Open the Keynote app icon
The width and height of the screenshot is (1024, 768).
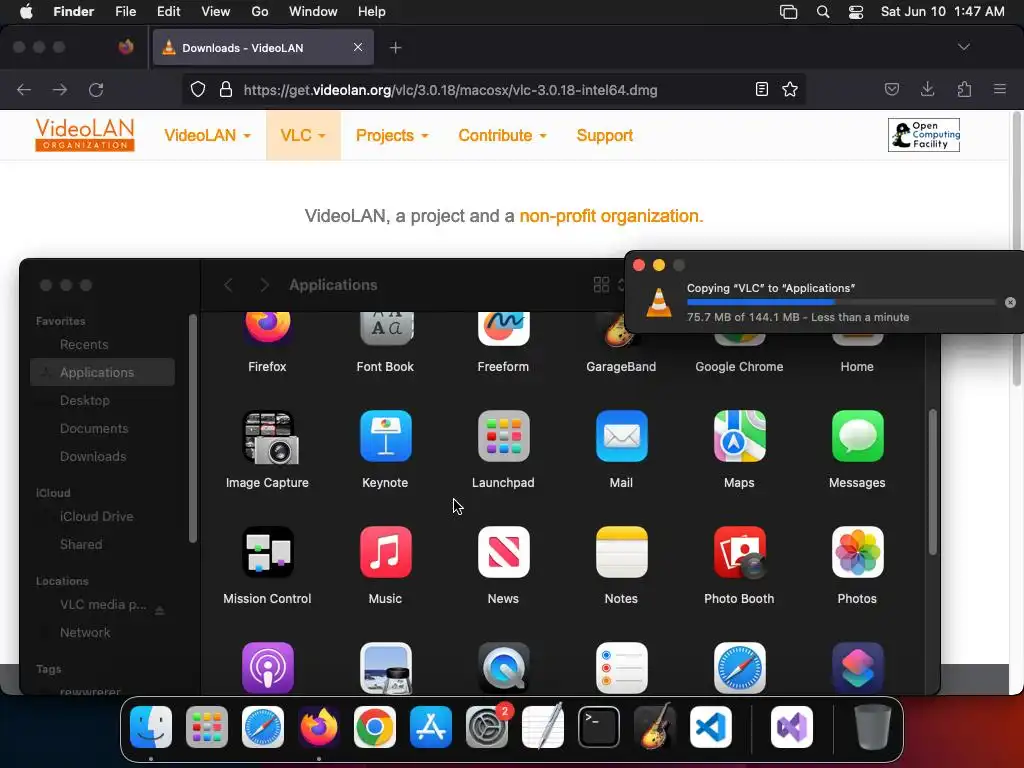(385, 436)
